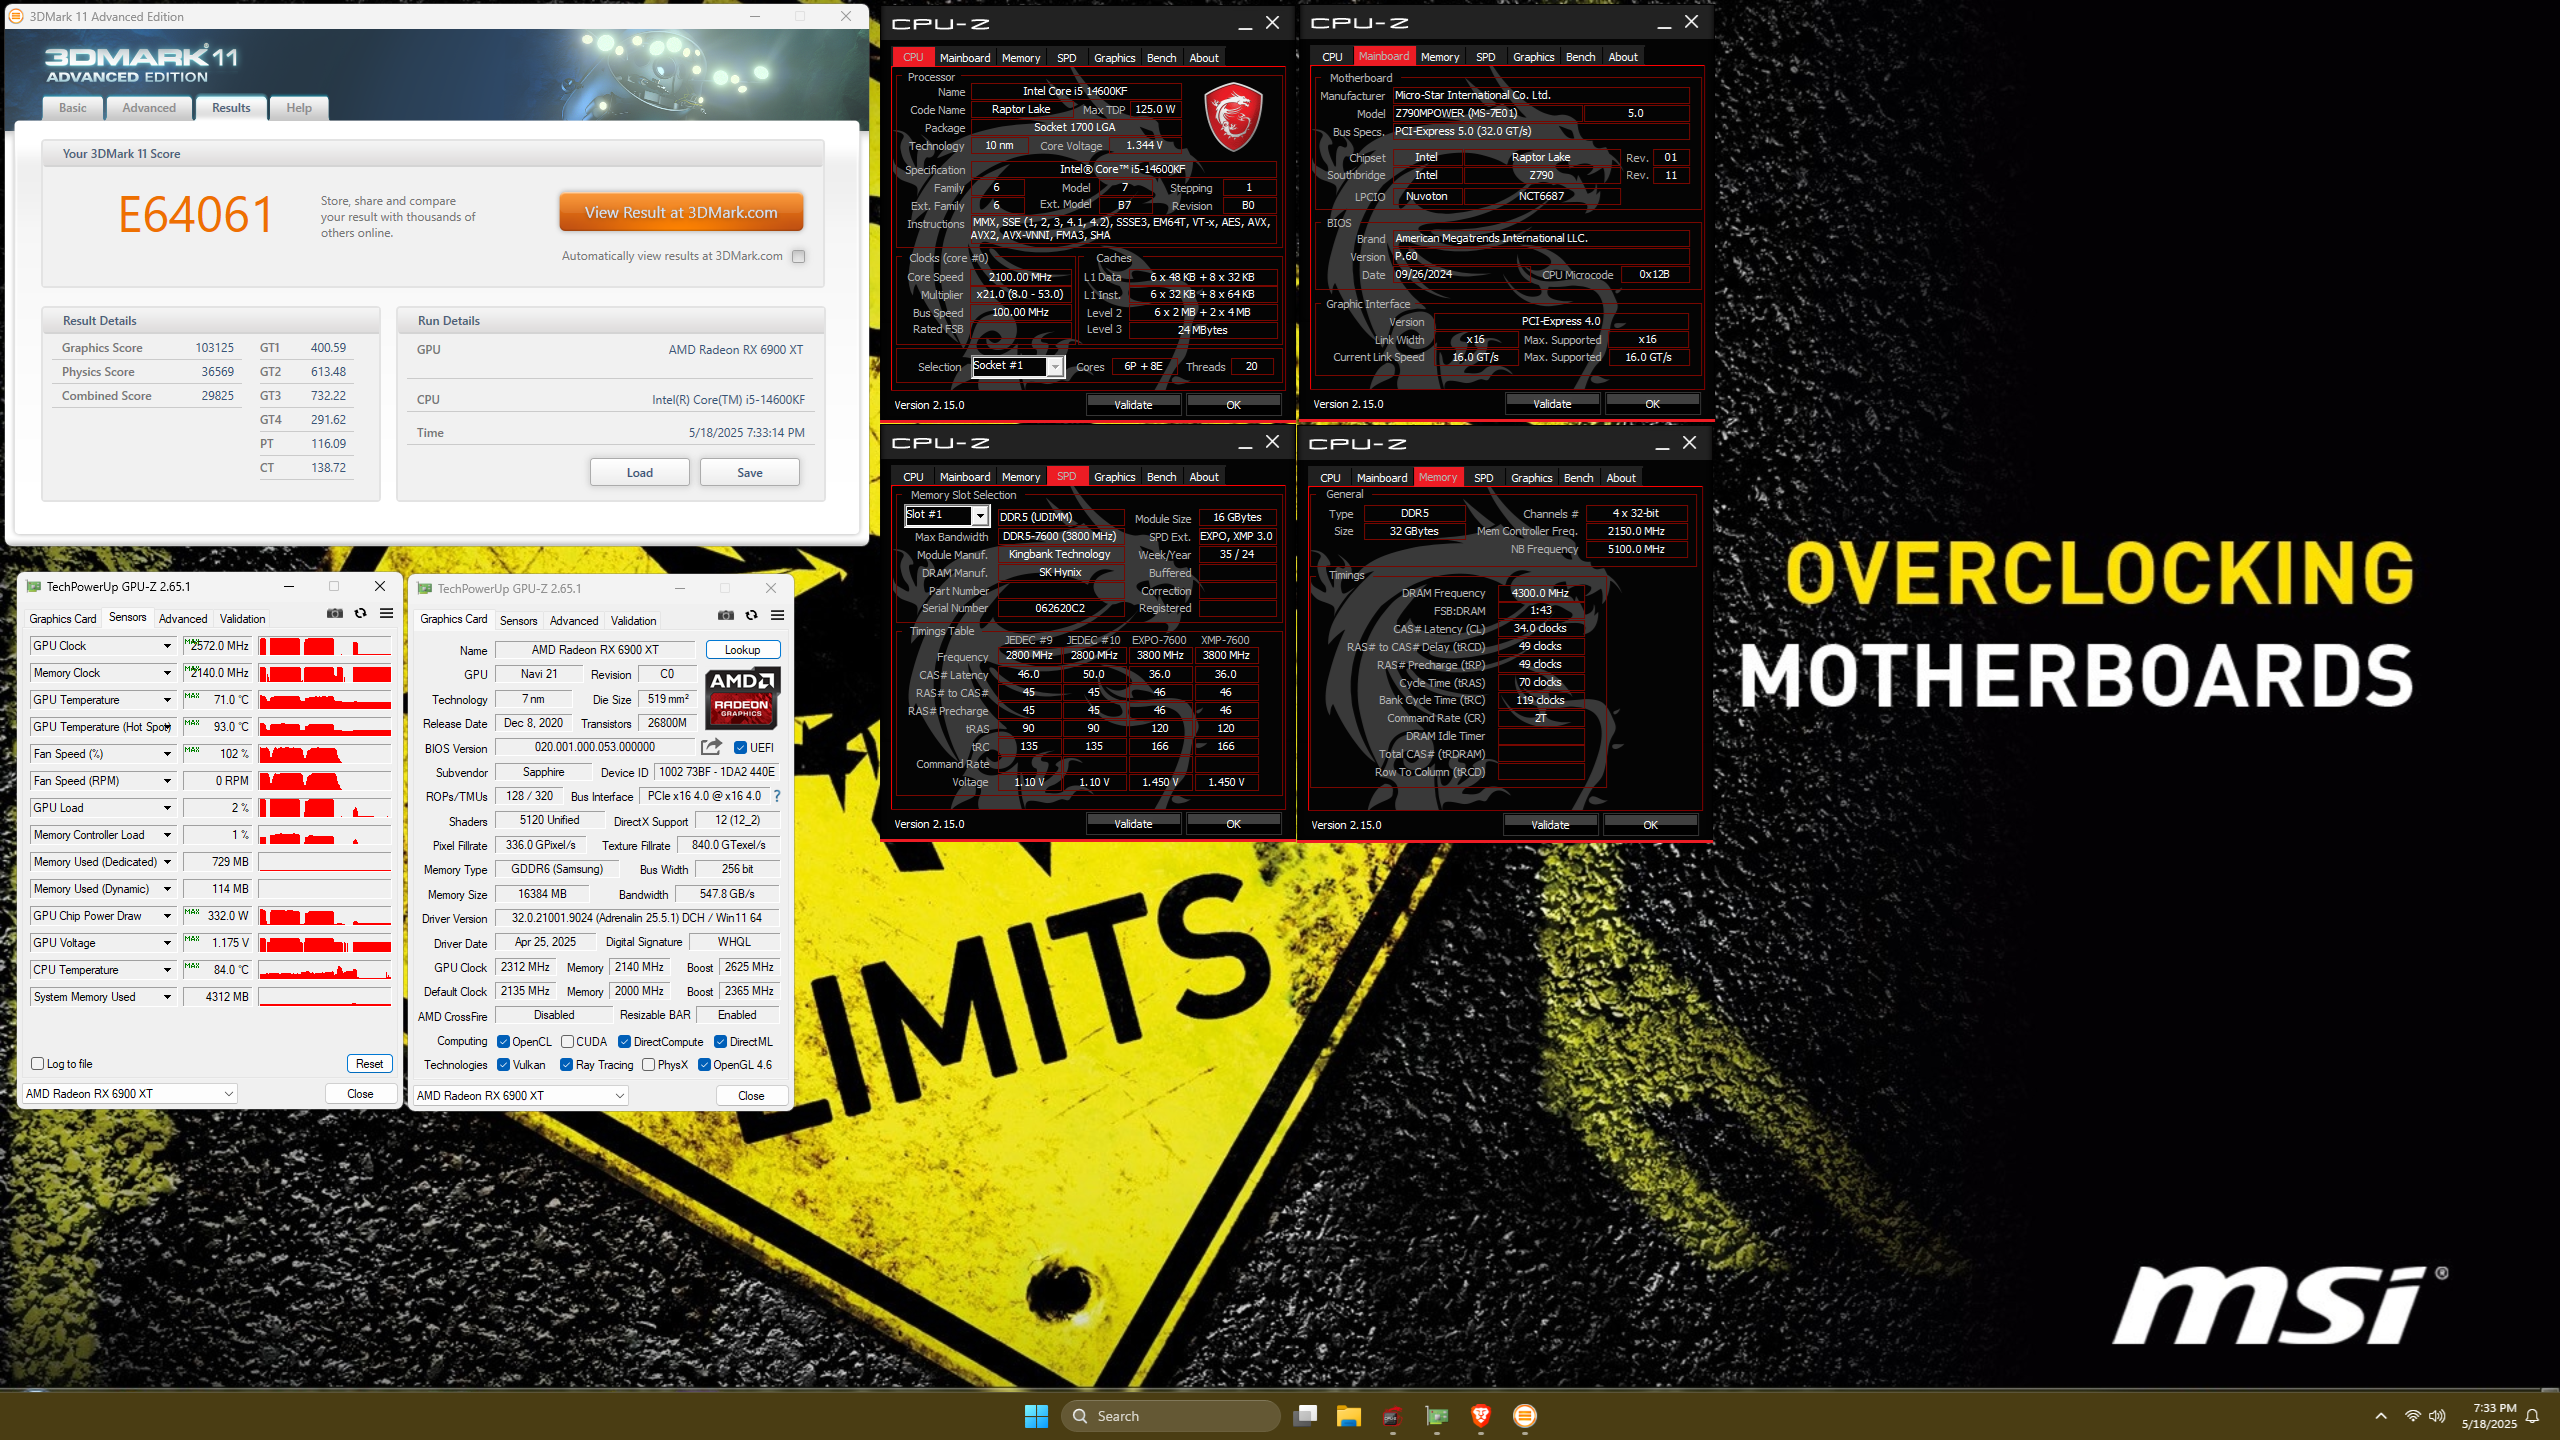Open CPU Temperature sensor dropdown
Viewport: 2560px width, 1440px height.
167,970
